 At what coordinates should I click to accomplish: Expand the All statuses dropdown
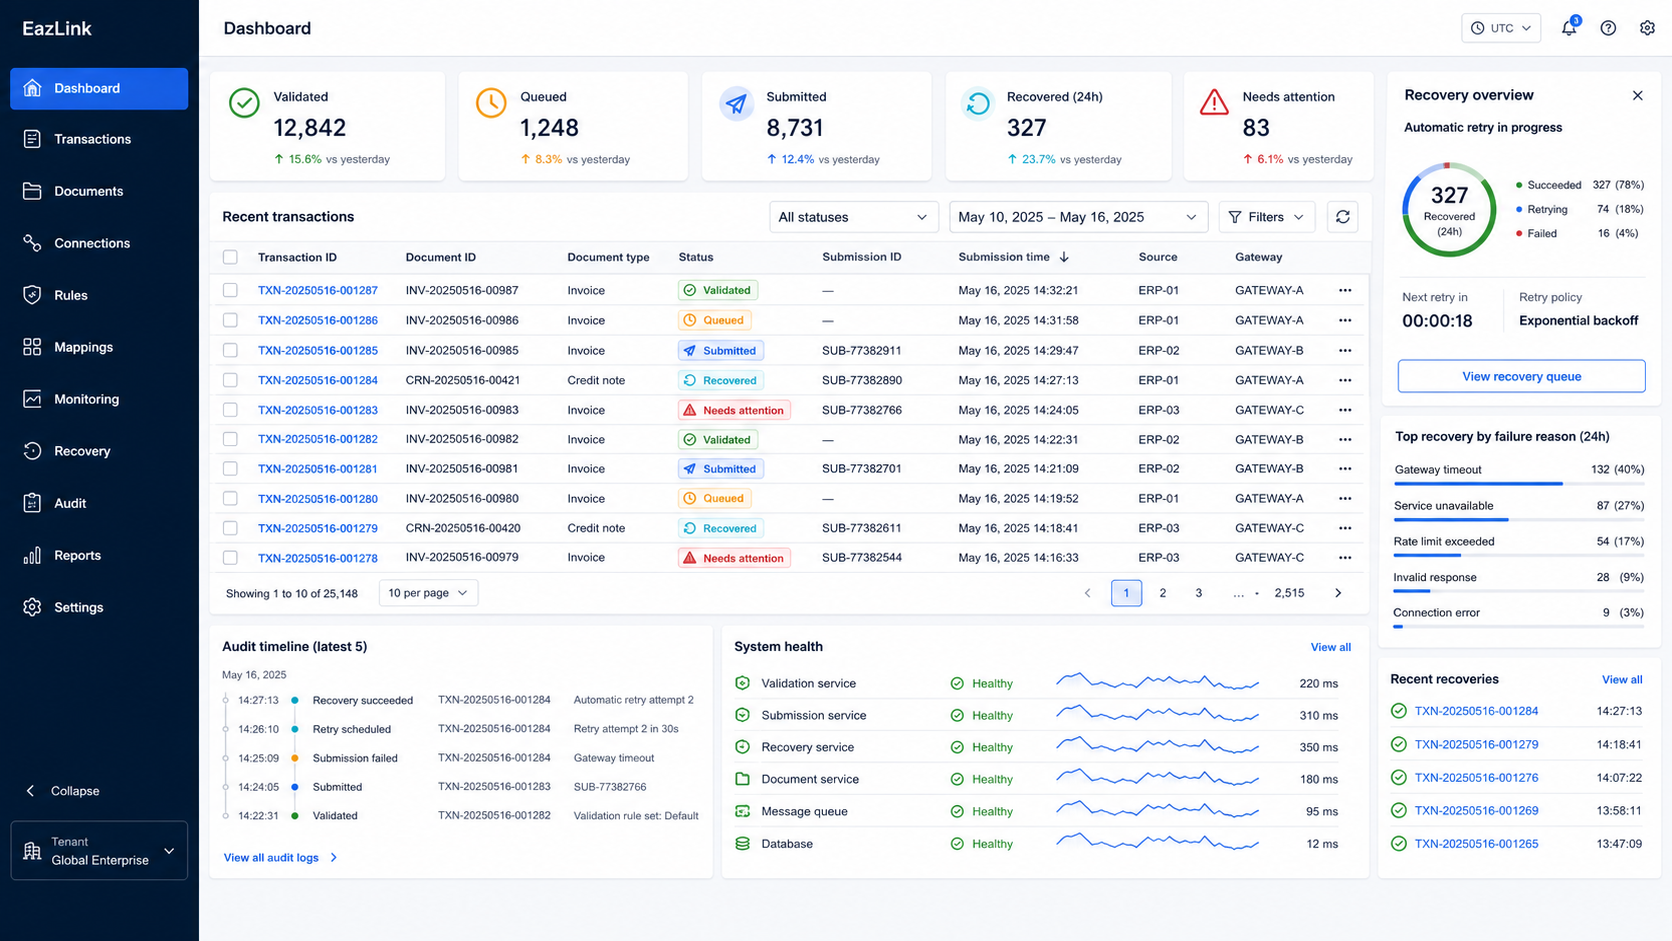853,217
